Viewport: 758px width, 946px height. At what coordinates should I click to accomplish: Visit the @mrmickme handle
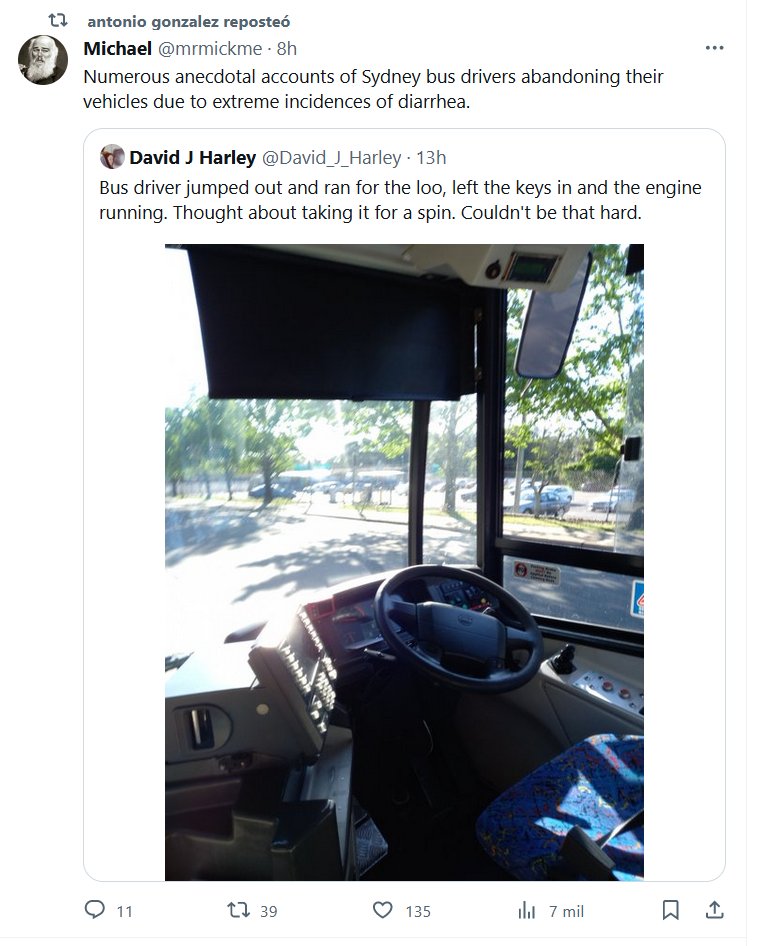pos(210,48)
